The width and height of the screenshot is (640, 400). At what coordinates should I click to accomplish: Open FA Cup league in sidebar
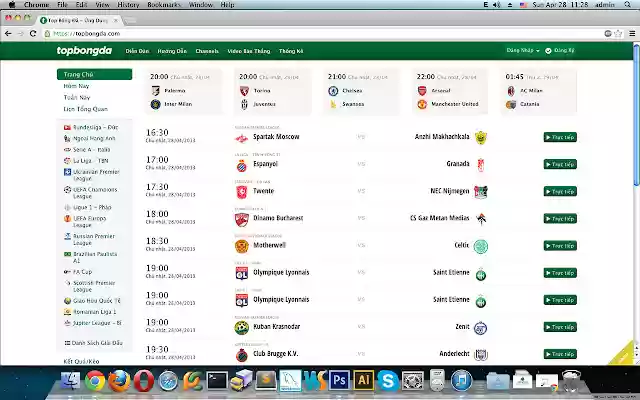click(x=78, y=272)
